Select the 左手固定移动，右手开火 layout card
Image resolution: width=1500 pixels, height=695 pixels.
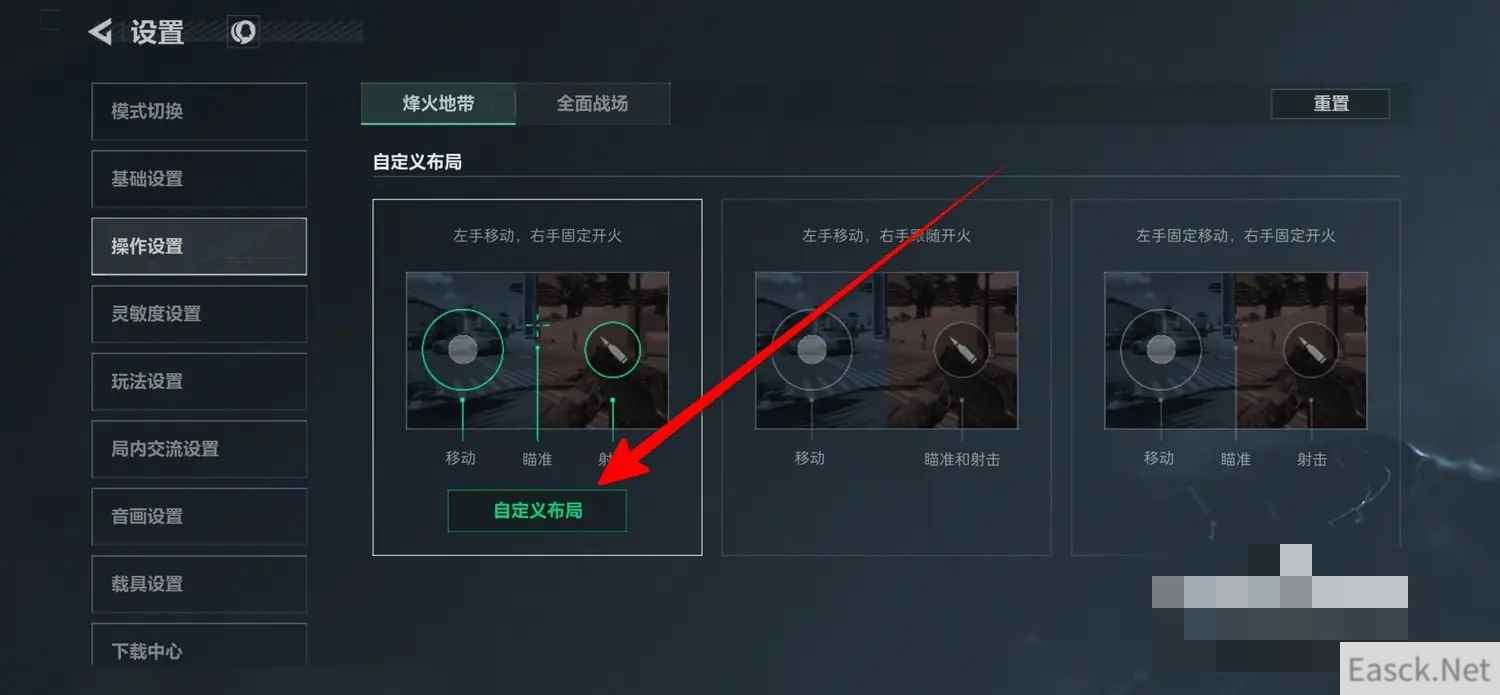click(x=1235, y=377)
